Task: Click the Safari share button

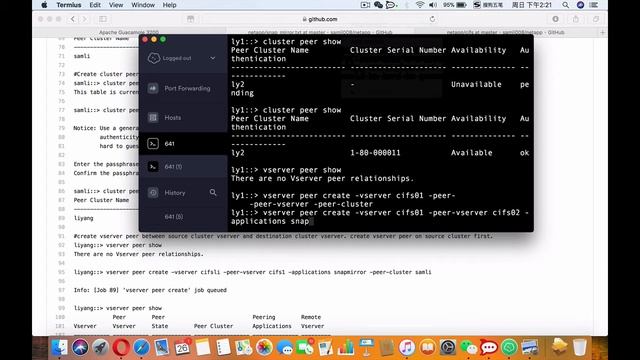Action: click(x=576, y=19)
